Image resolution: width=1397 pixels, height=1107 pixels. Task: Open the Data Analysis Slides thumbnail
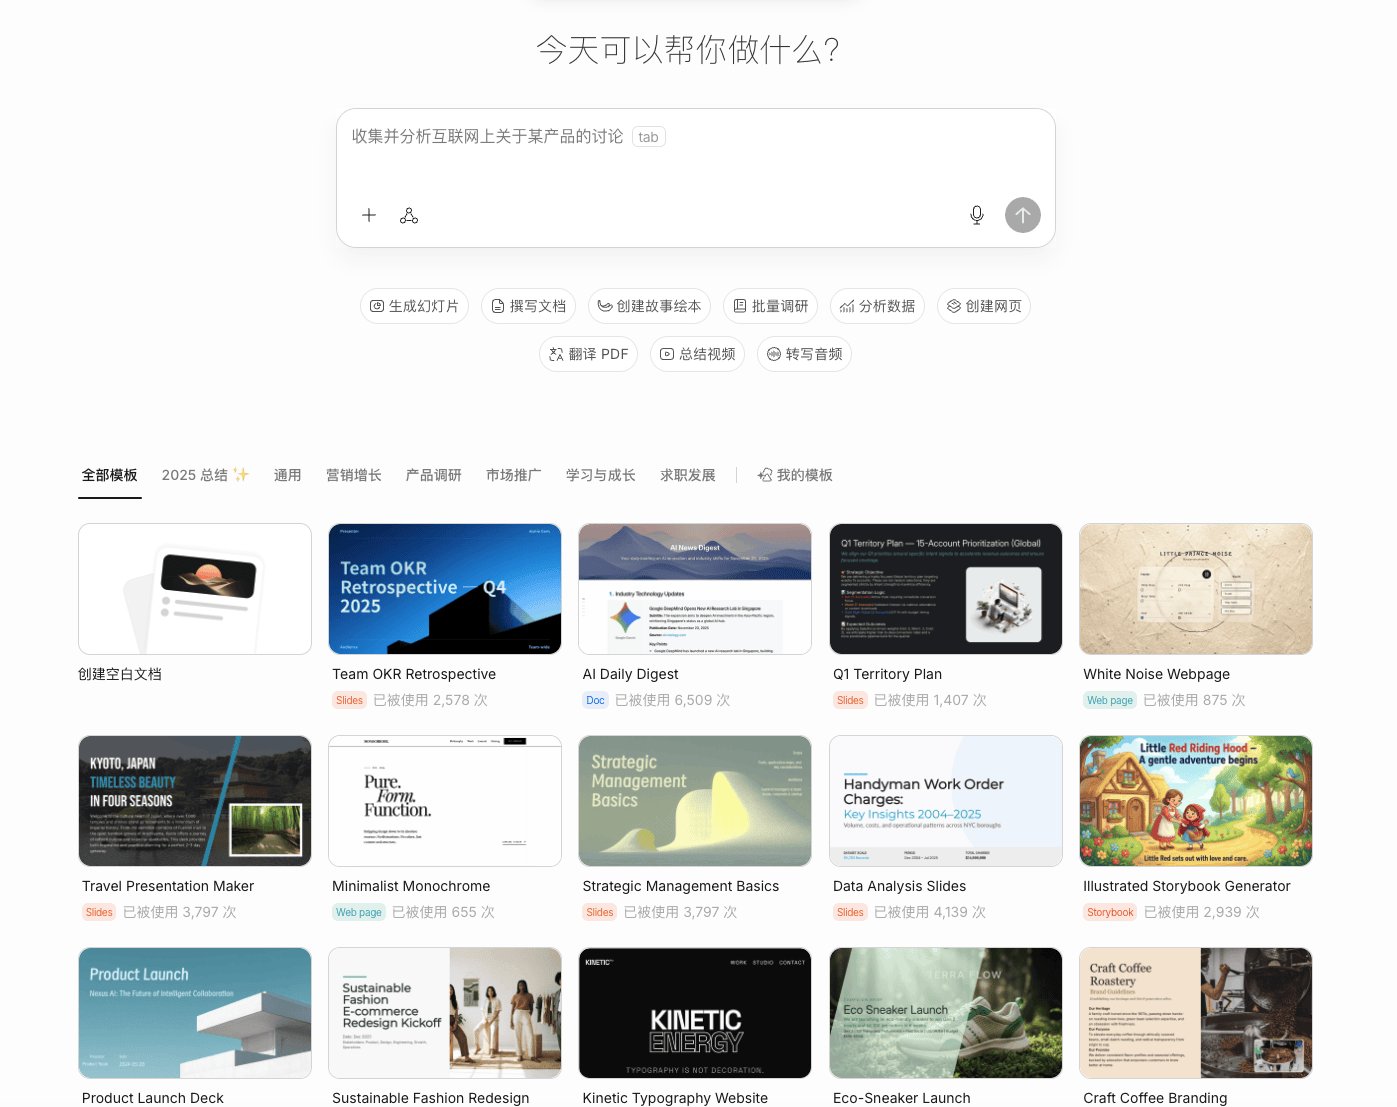[946, 801]
